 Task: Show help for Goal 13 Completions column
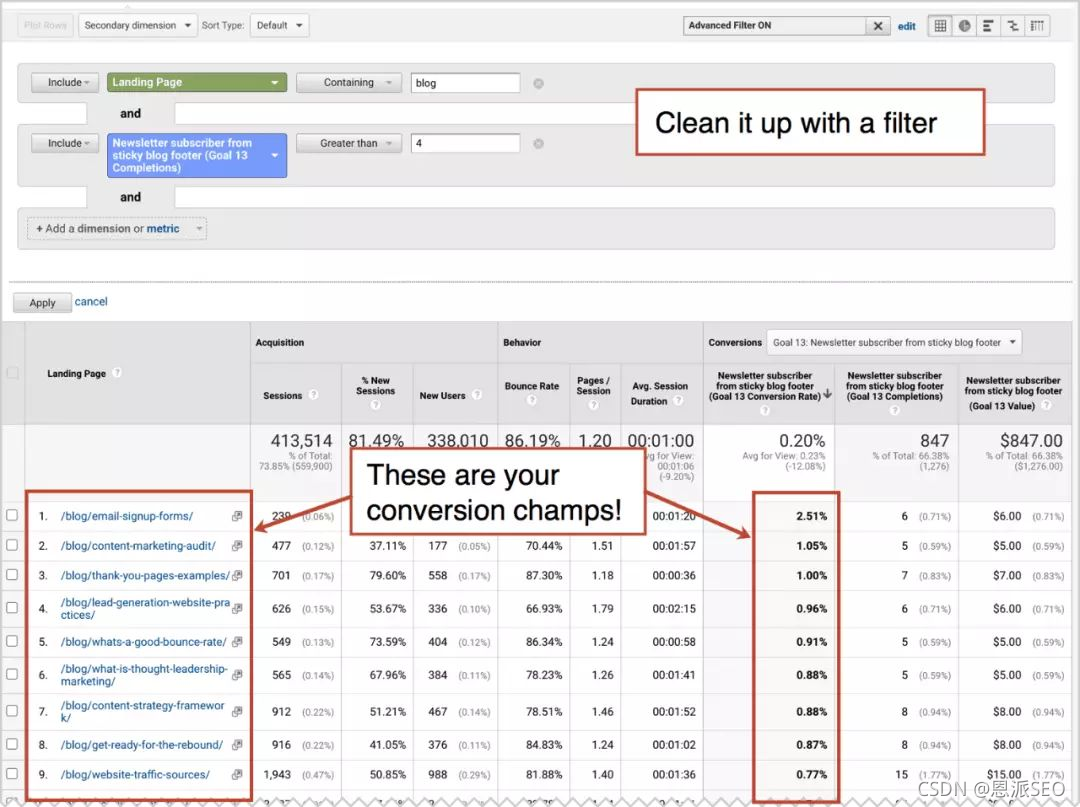[x=894, y=410]
